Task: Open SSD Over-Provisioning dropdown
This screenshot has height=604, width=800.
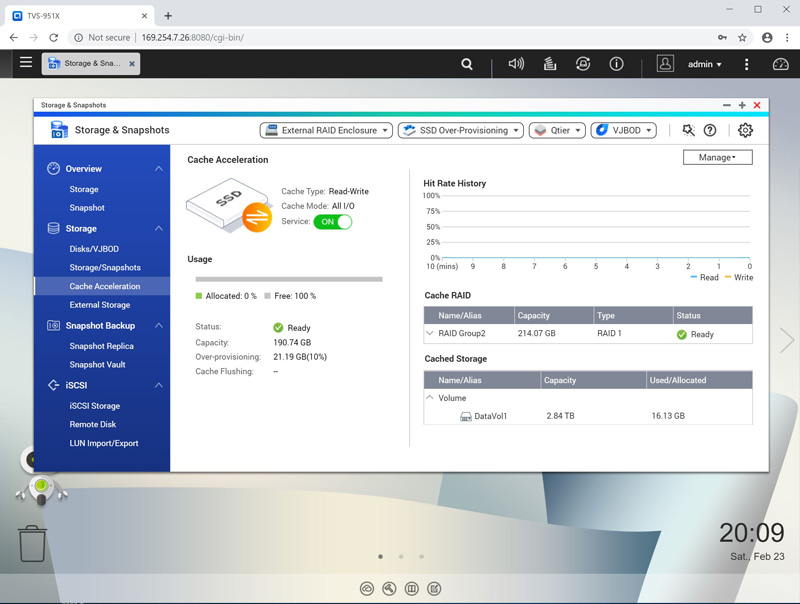Action: 461,131
